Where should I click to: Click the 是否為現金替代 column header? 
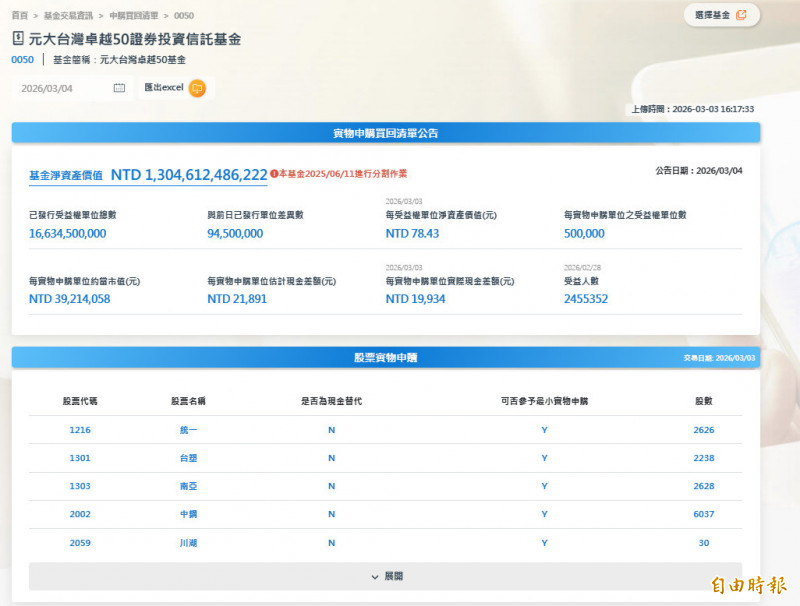pyautogui.click(x=332, y=401)
